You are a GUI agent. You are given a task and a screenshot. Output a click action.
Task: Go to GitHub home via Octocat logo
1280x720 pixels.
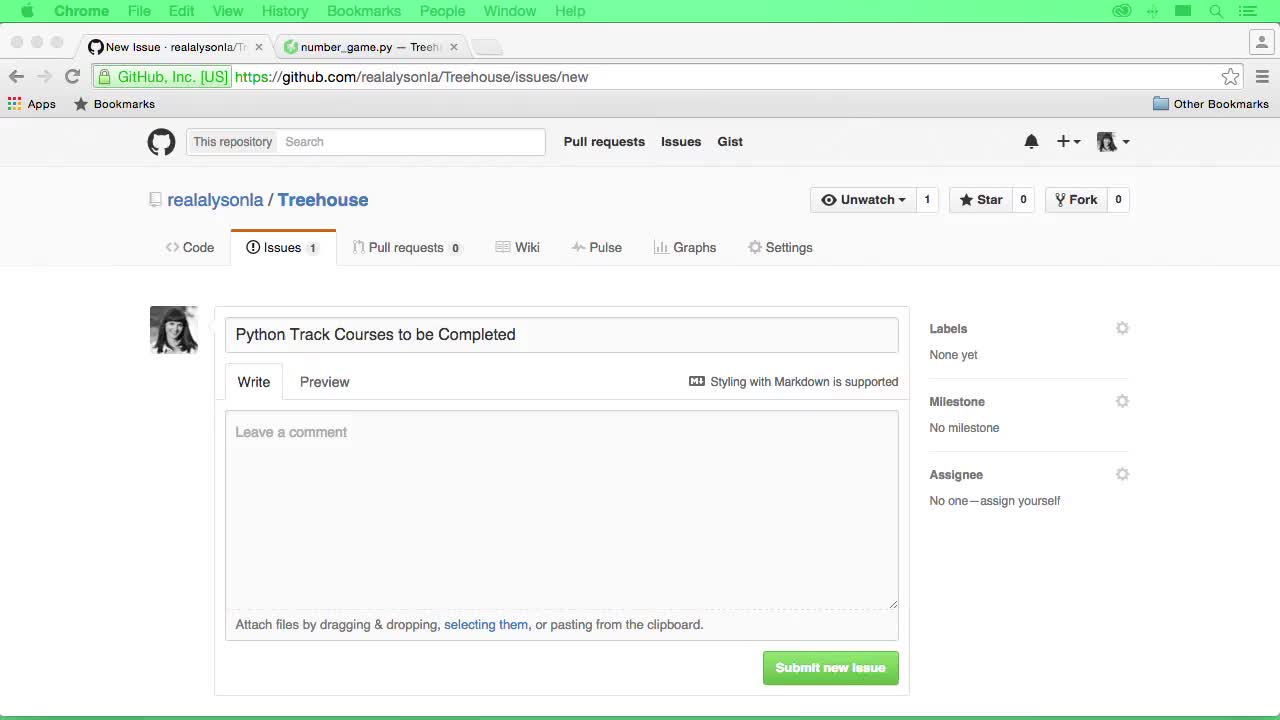coord(161,142)
